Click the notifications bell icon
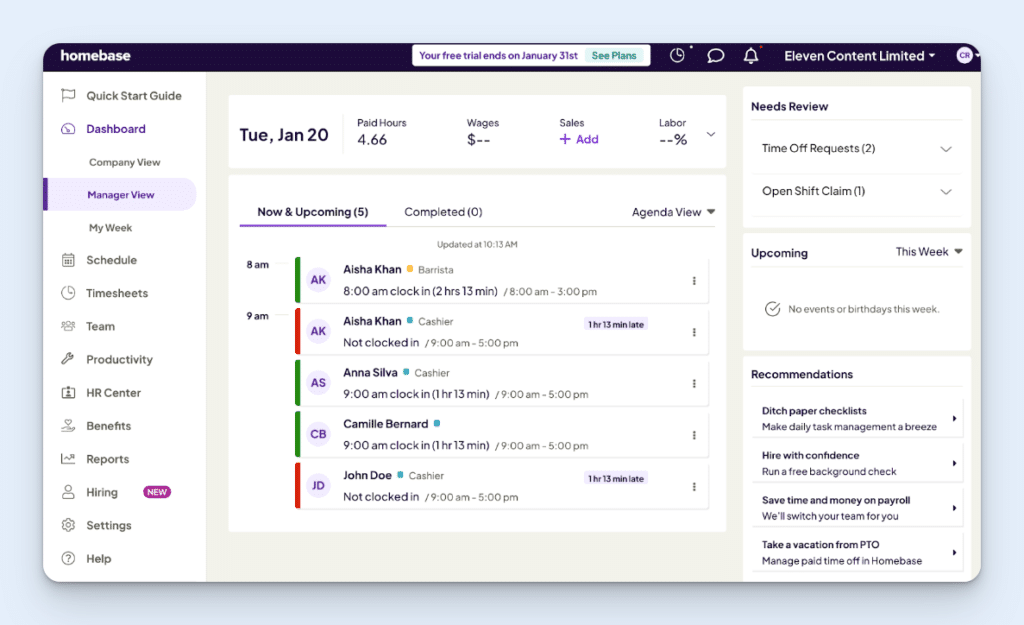This screenshot has width=1024, height=625. point(751,56)
